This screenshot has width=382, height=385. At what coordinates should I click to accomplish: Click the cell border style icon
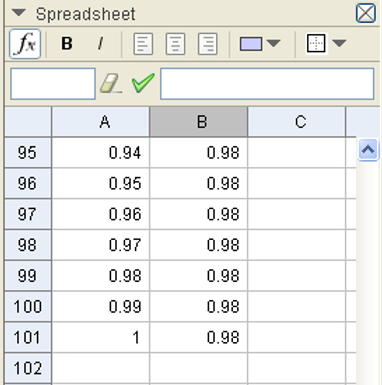316,43
